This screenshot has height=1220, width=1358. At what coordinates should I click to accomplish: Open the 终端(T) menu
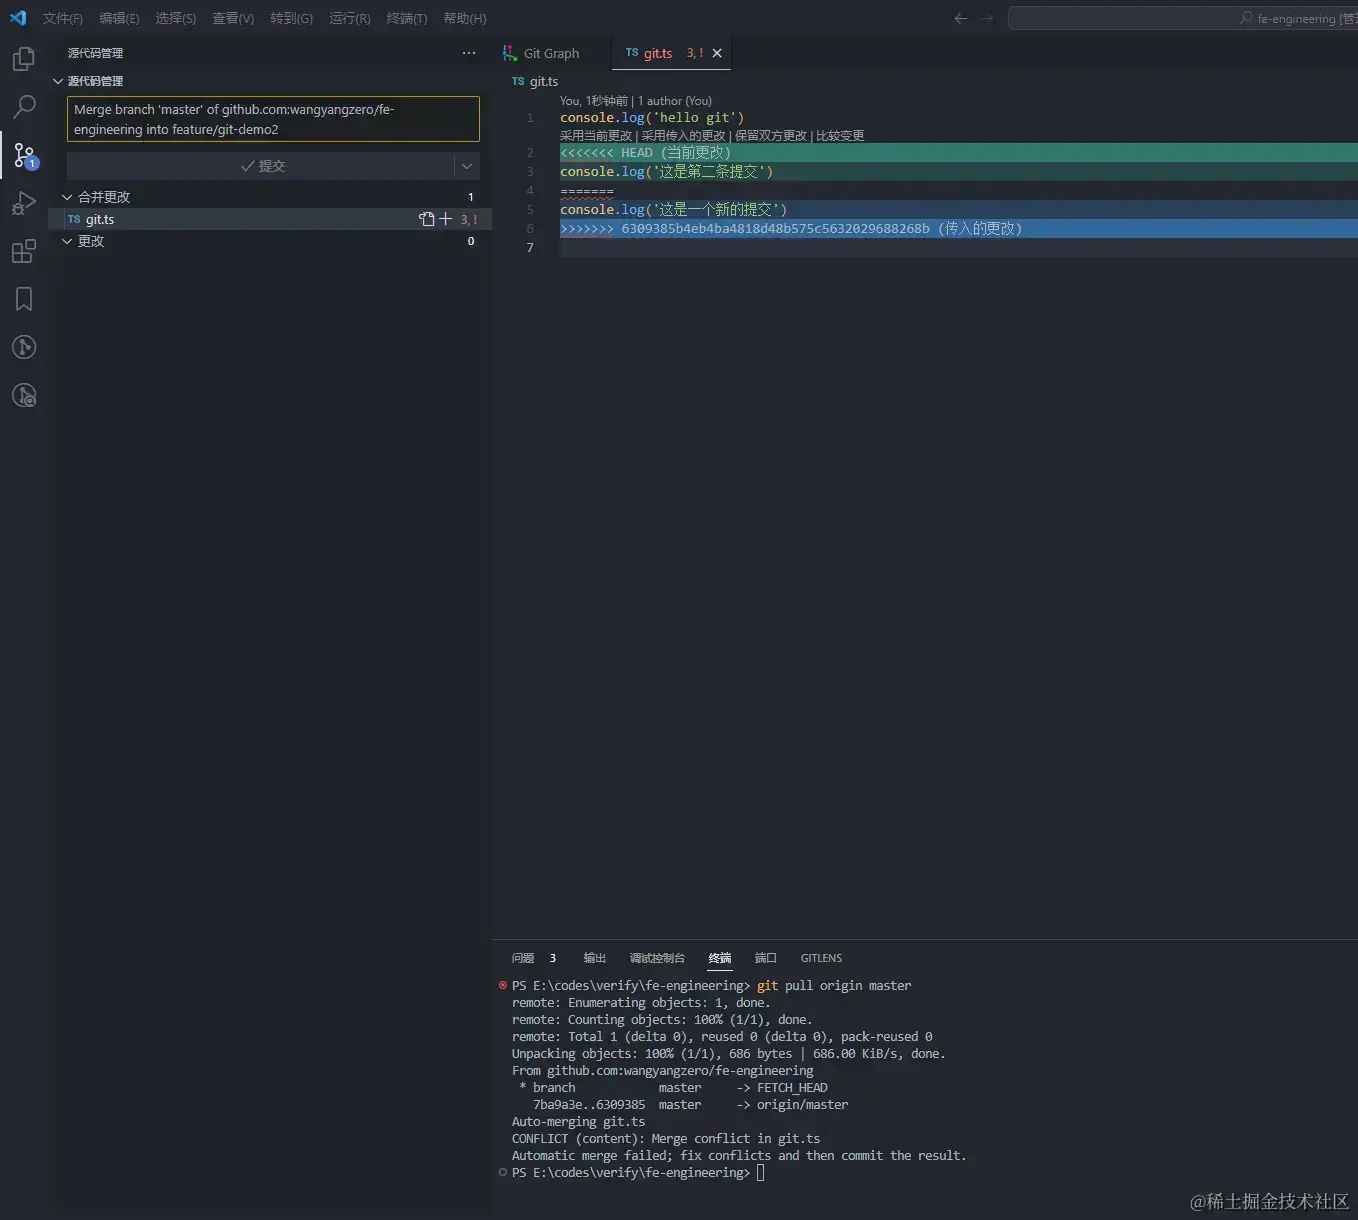(x=406, y=18)
